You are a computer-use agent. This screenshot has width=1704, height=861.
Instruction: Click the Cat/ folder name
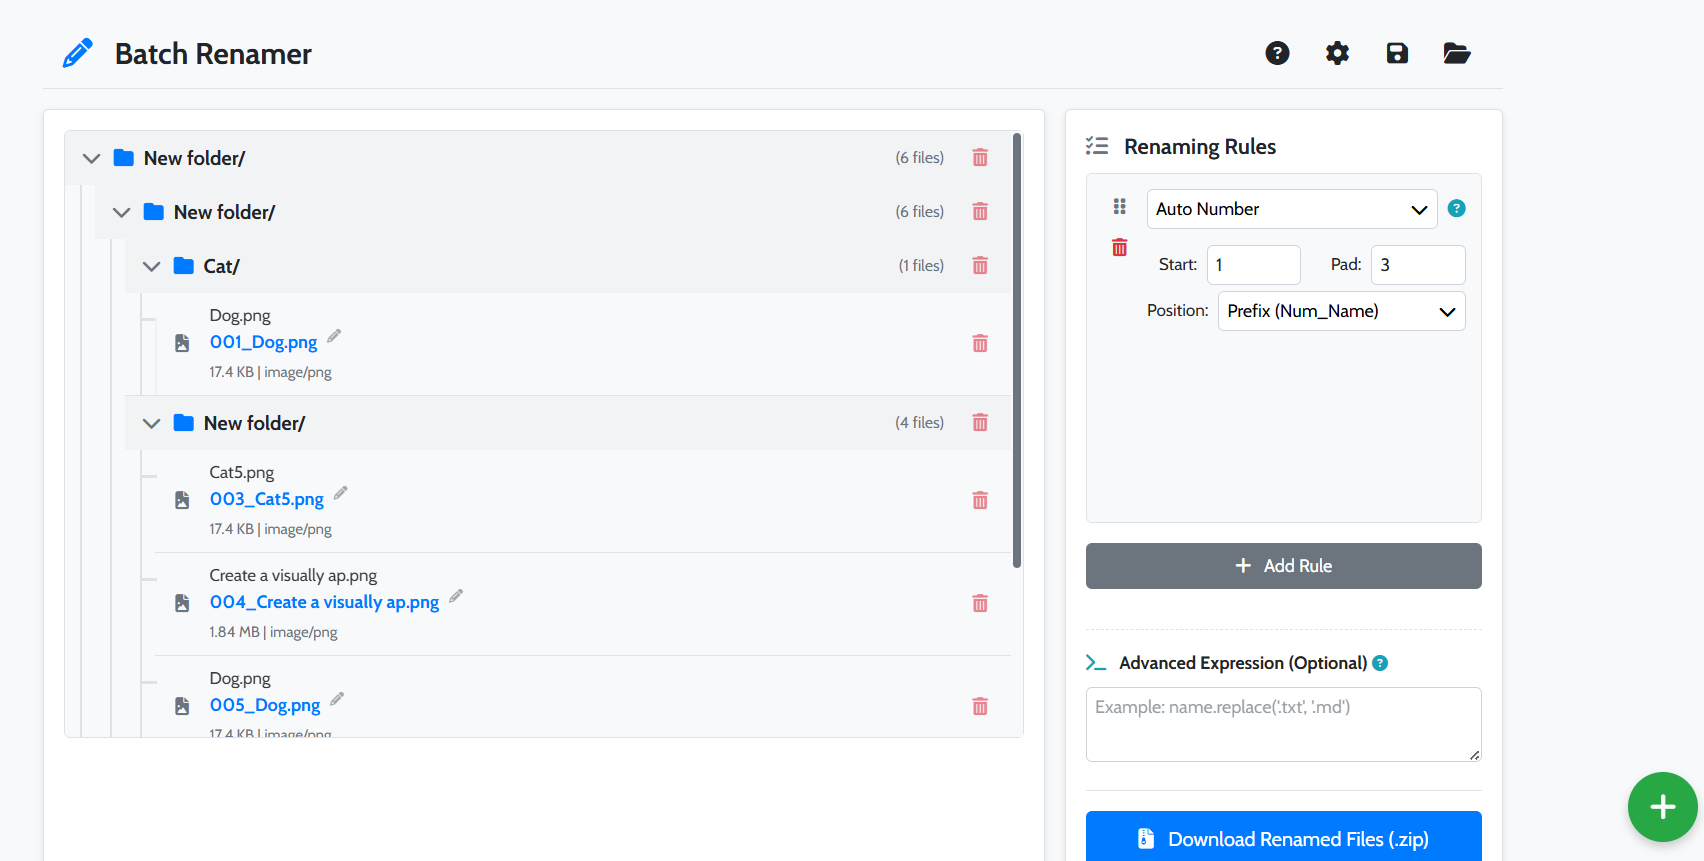point(222,266)
